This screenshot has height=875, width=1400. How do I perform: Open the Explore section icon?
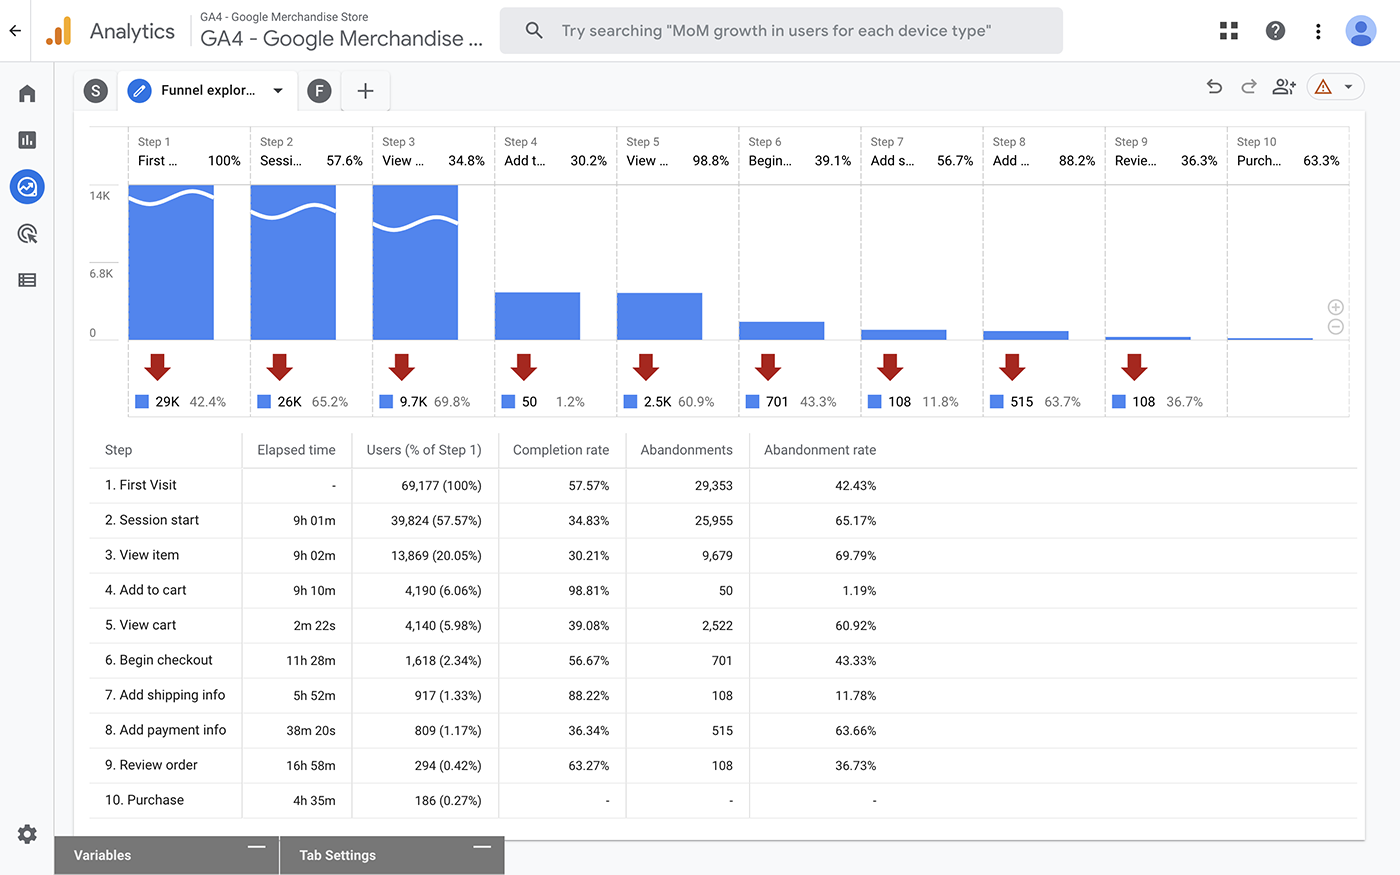tap(27, 186)
